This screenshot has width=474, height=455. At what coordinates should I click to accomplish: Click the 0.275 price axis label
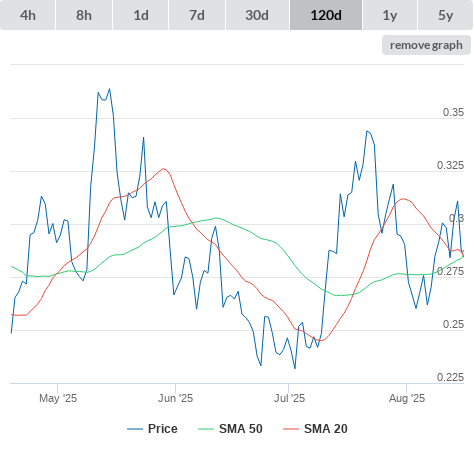tap(450, 271)
